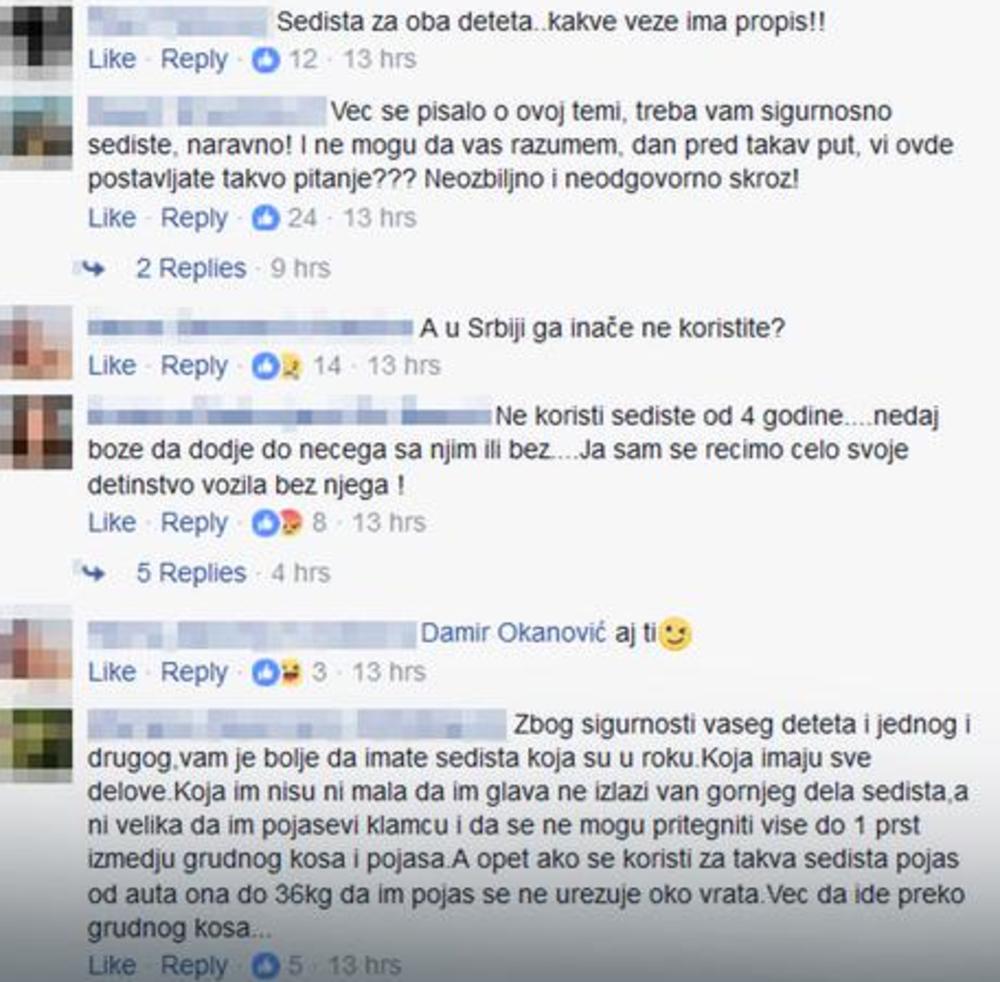Screen dimensions: 1000x982
Task: Click the reply arrow icon beside 2 Replies
Action: (94, 269)
